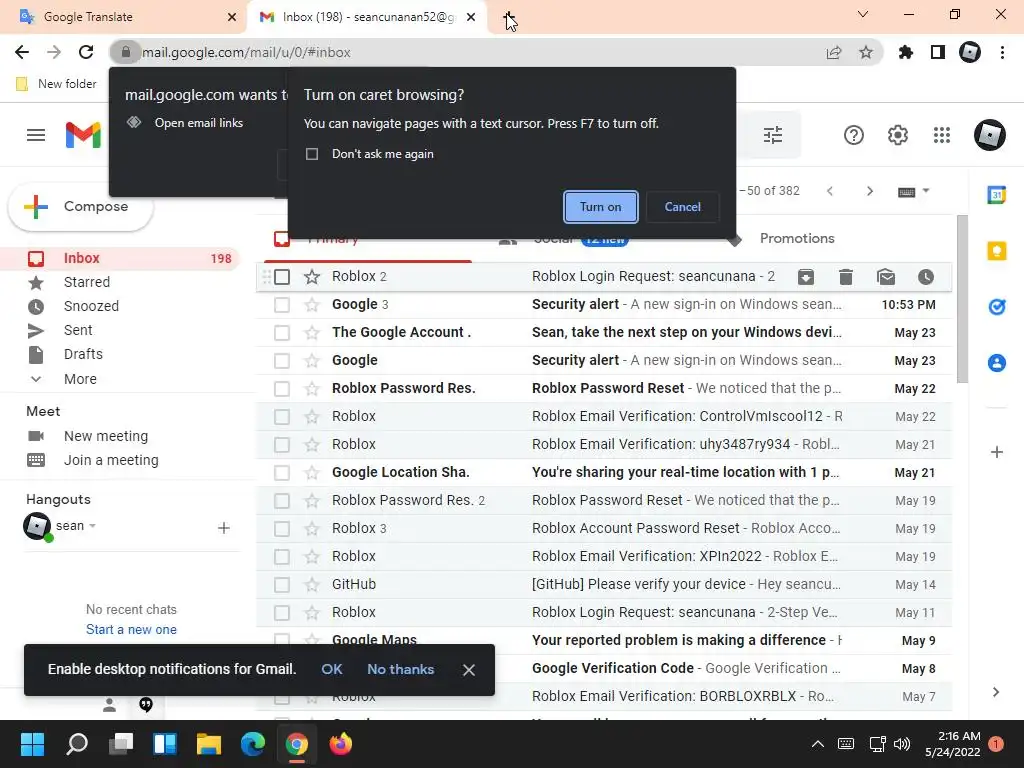The height and width of the screenshot is (768, 1024).
Task: Open Sent folder
Action: [78, 330]
